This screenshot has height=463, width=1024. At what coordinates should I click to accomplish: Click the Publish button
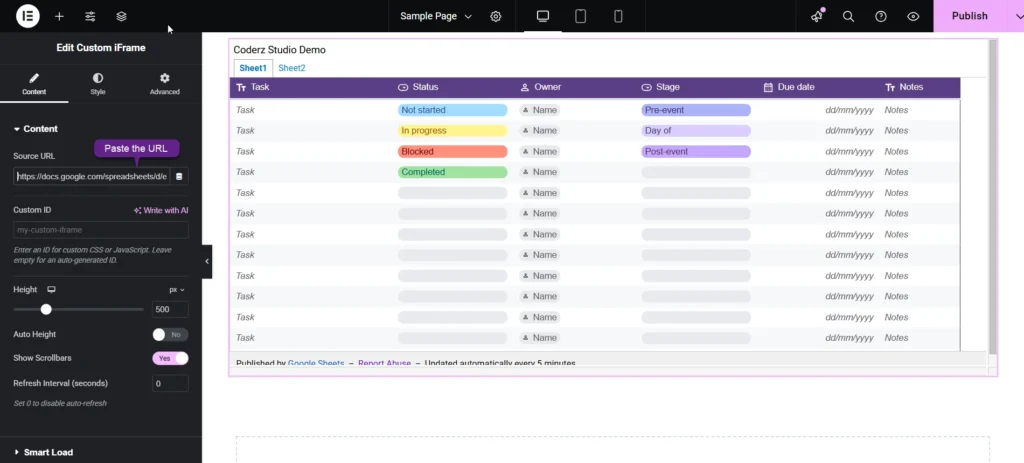pos(969,16)
